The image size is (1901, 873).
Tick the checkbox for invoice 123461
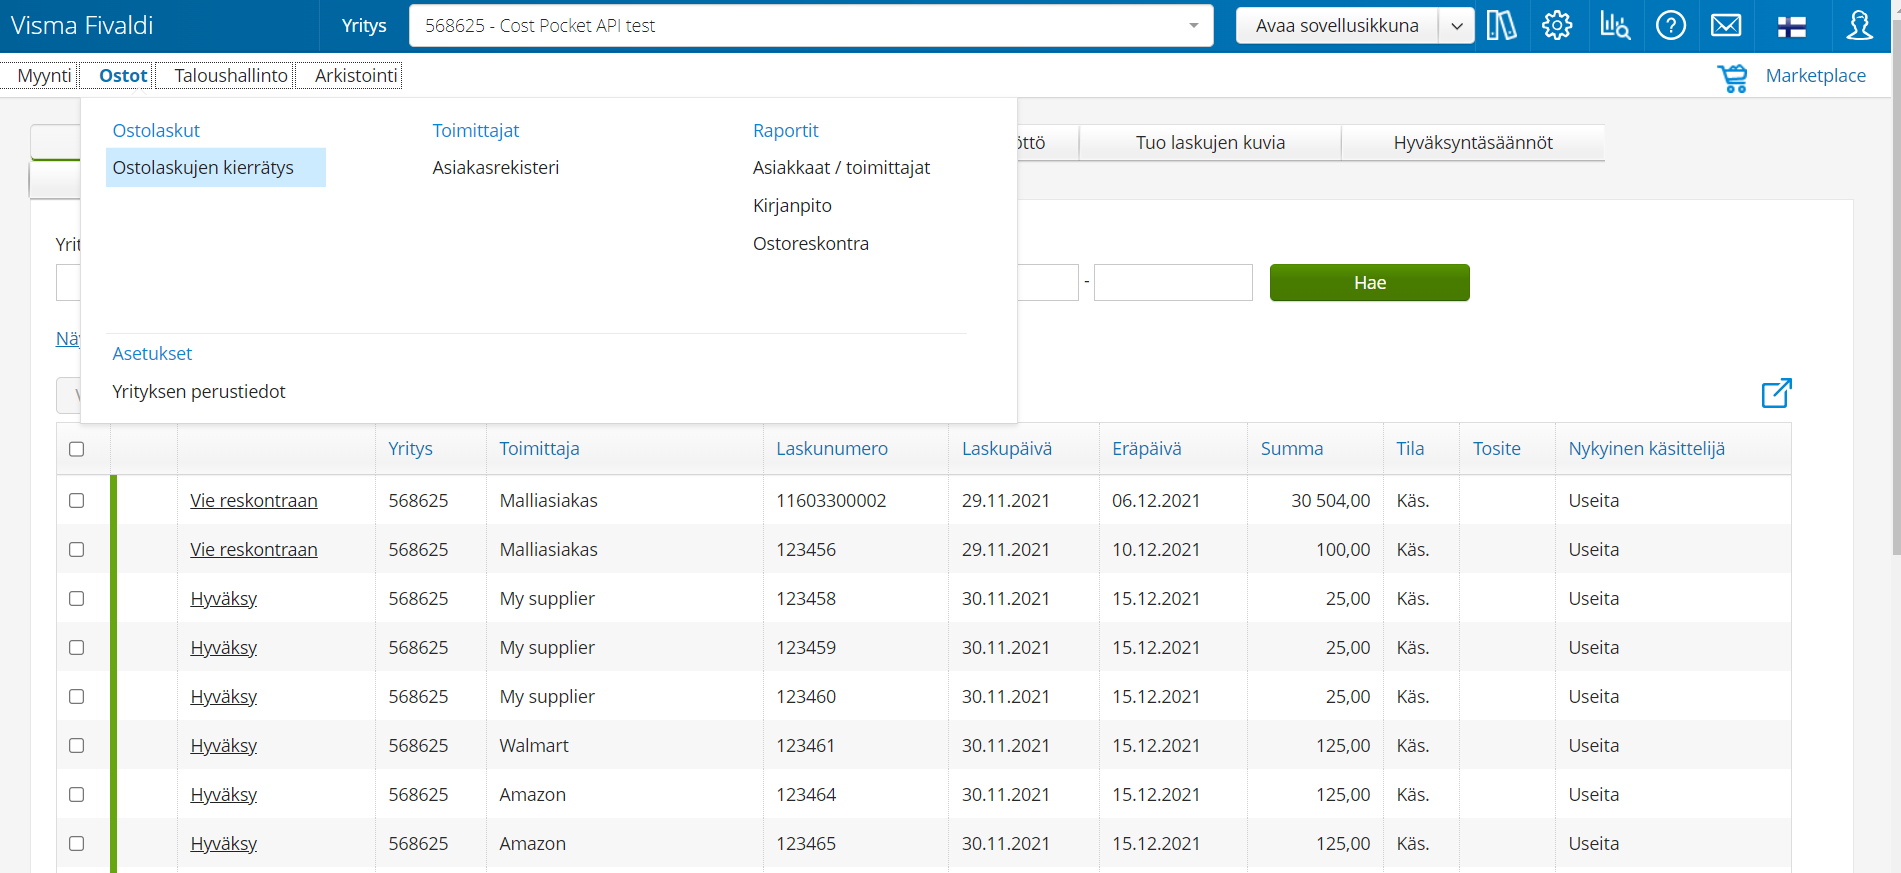(77, 745)
